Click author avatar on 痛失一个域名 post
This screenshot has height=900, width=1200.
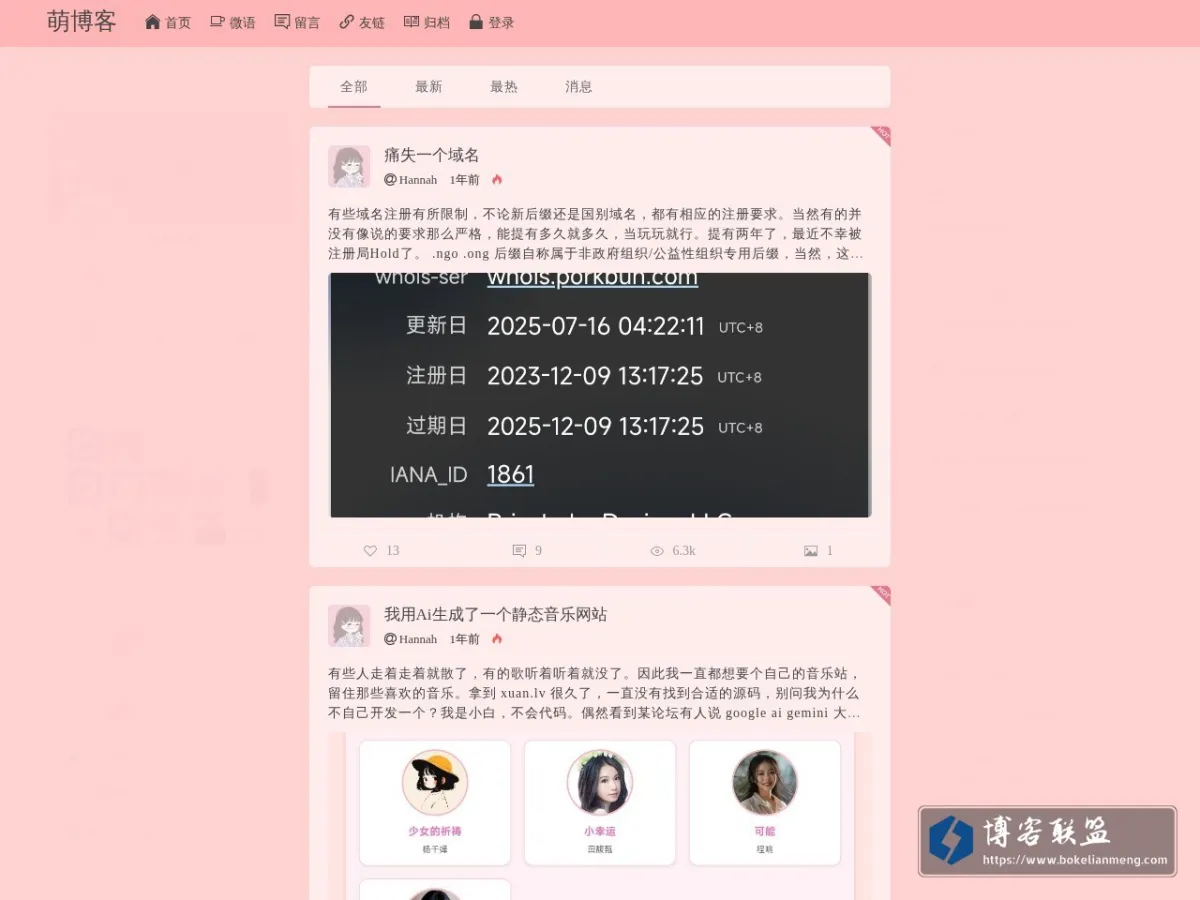pyautogui.click(x=349, y=167)
